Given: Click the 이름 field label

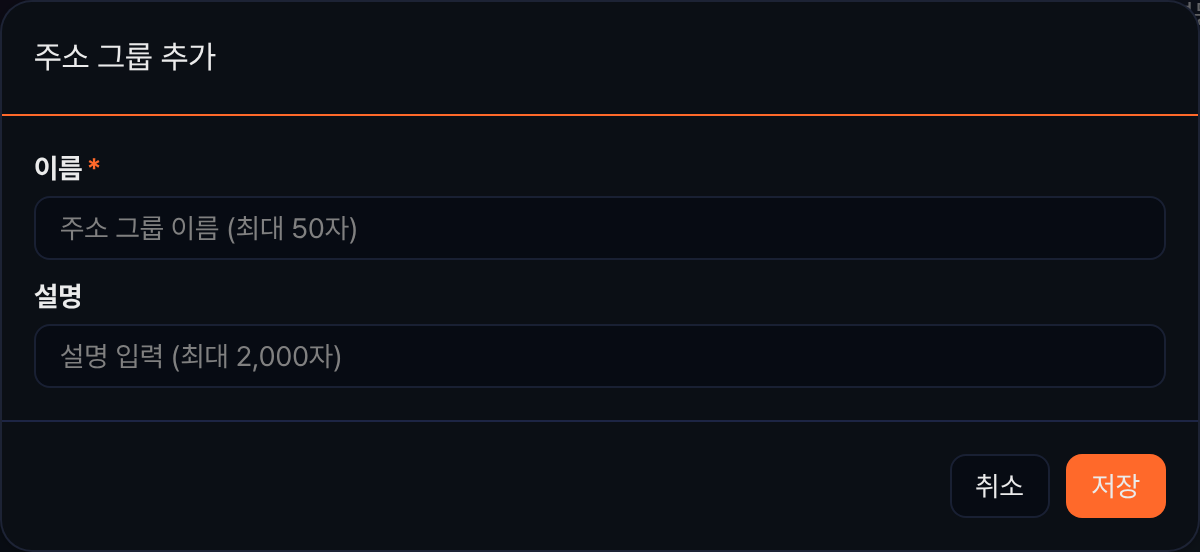Looking at the screenshot, I should click(58, 168).
